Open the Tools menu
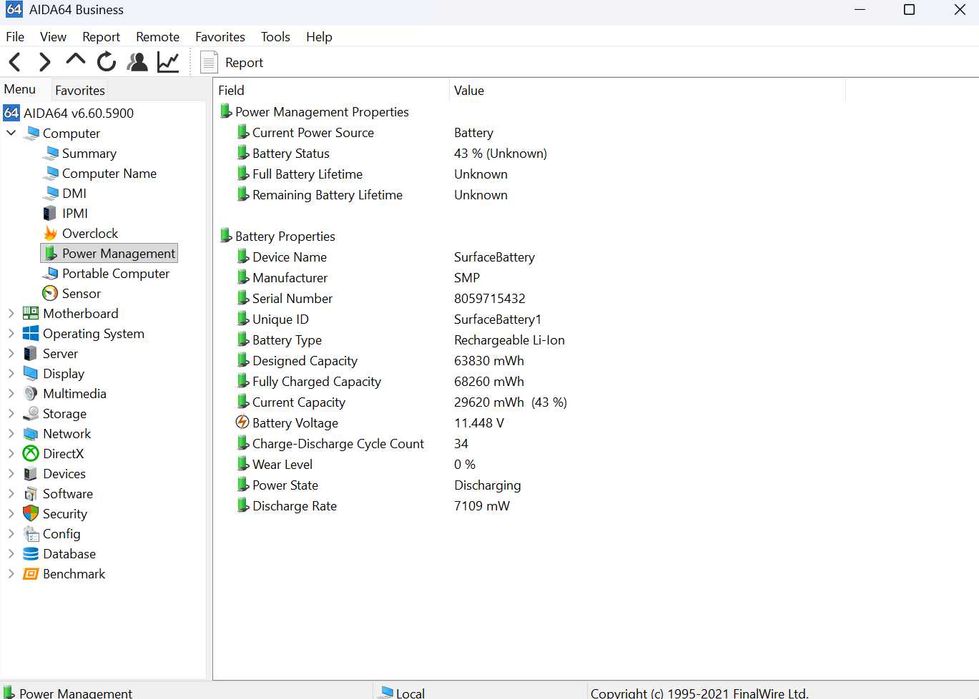 tap(275, 37)
